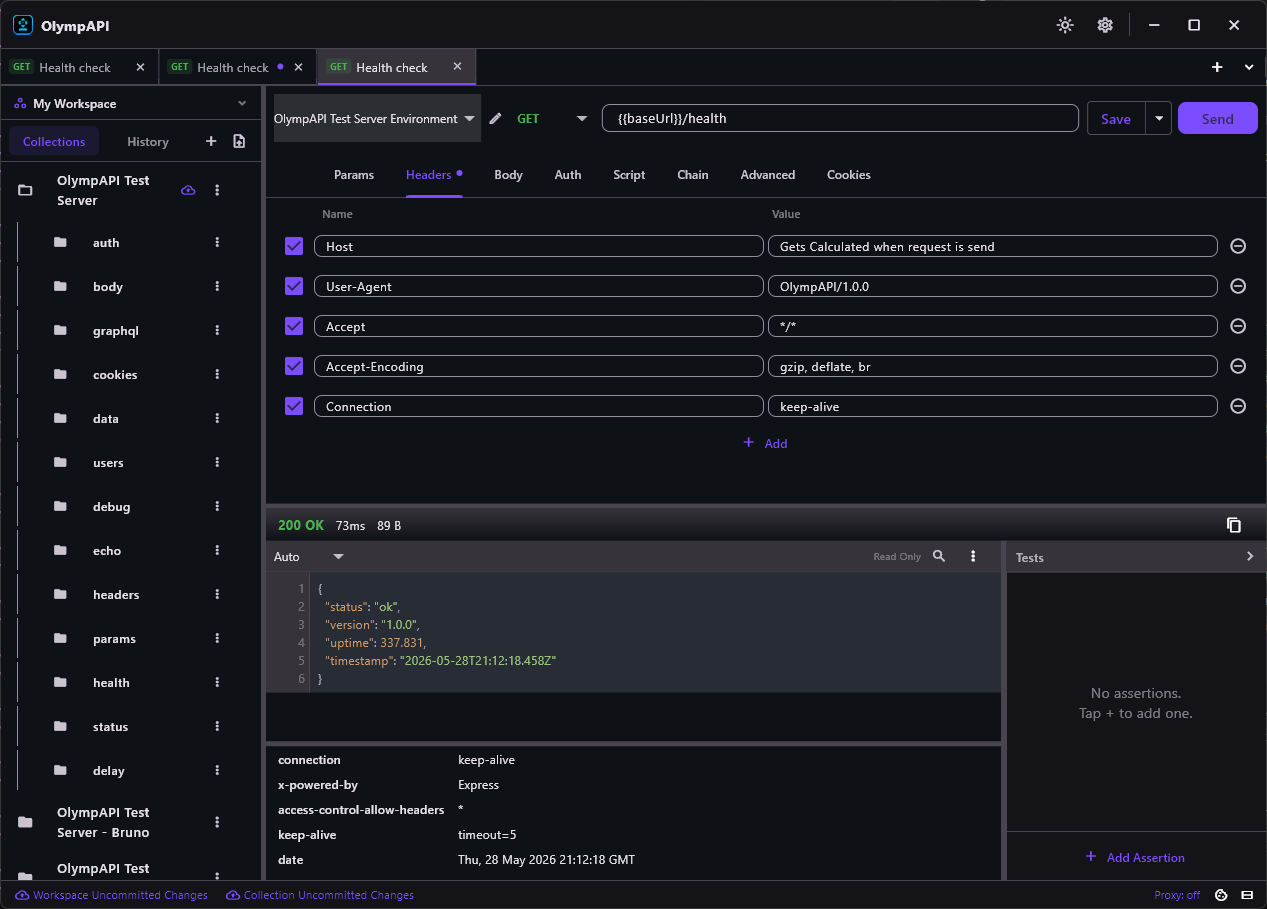Uncheck the Host header checkbox

click(x=294, y=246)
